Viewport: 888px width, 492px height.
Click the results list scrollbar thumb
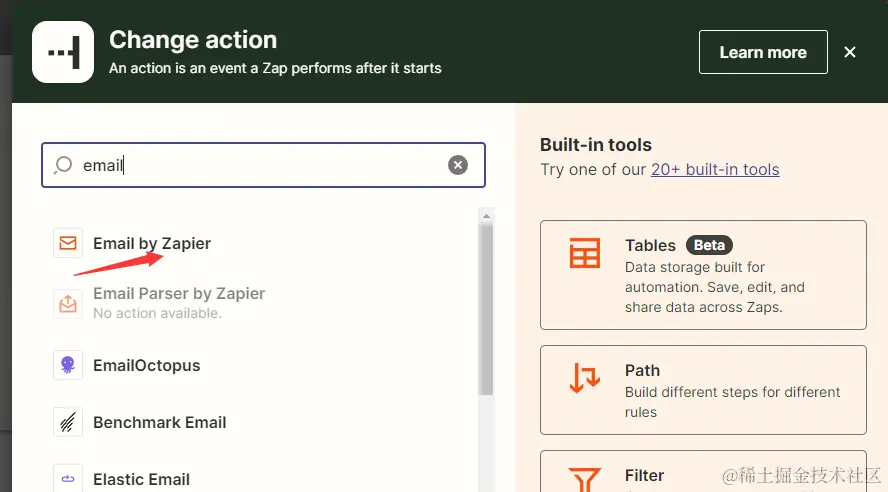486,309
